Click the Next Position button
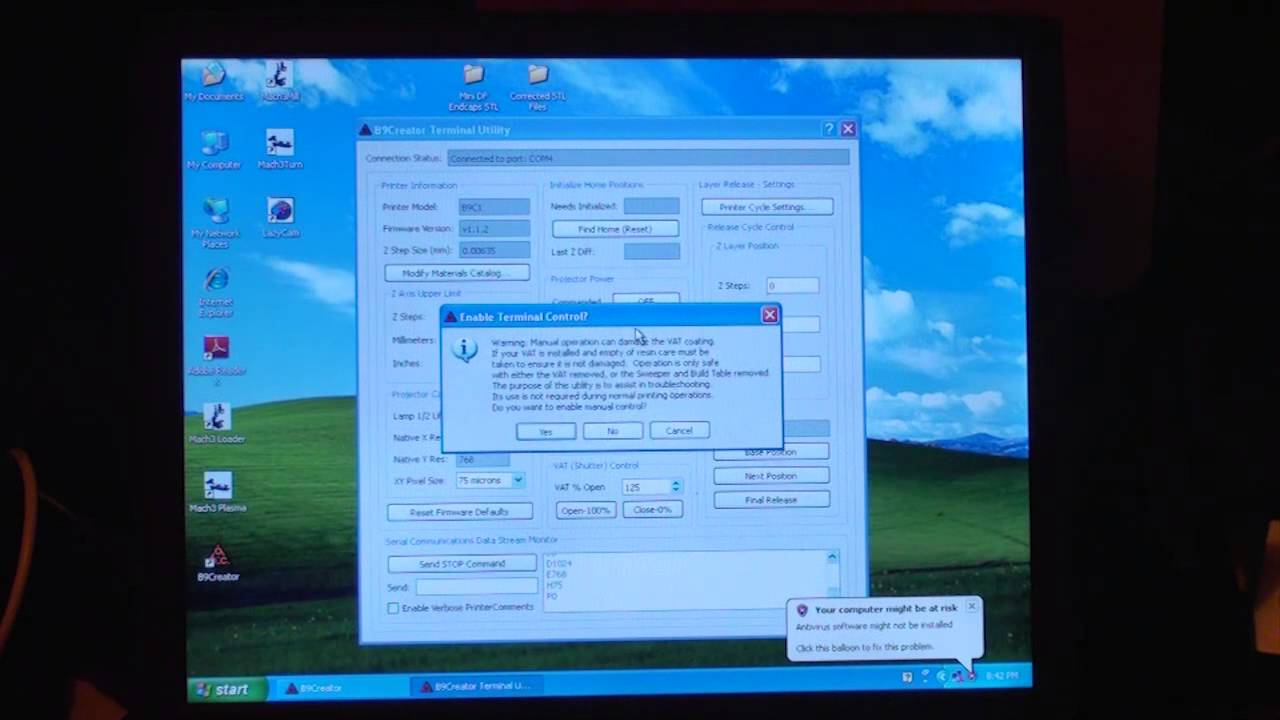The height and width of the screenshot is (720, 1280). pyautogui.click(x=771, y=476)
